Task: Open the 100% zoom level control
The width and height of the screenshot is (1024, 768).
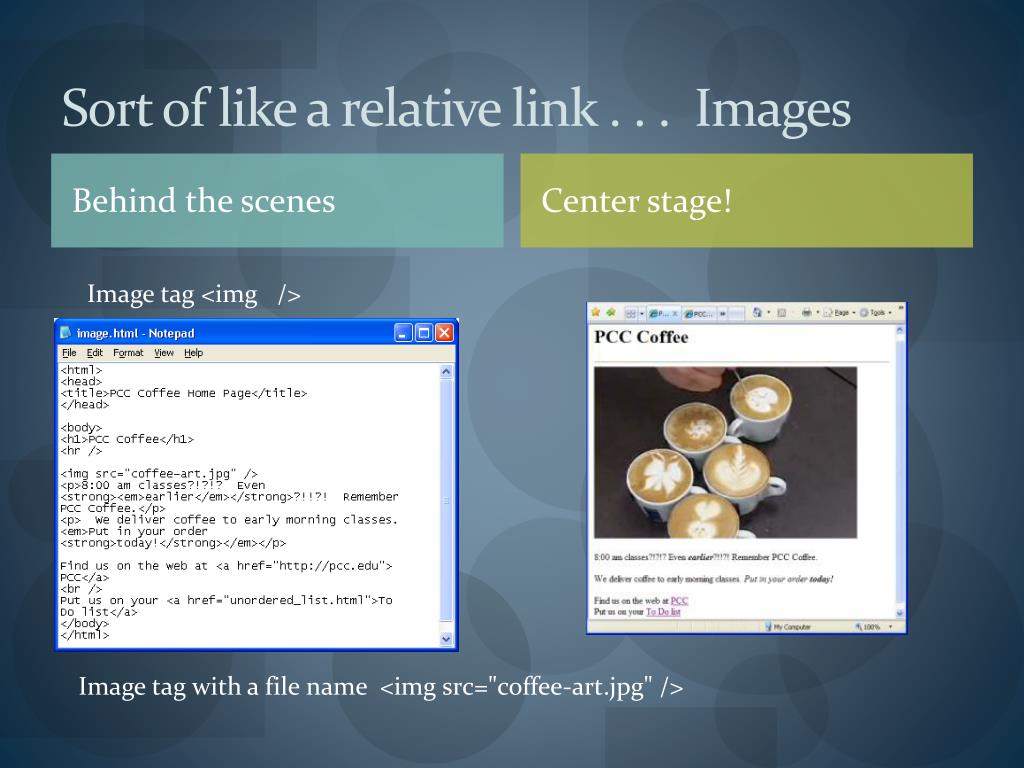Action: [873, 627]
